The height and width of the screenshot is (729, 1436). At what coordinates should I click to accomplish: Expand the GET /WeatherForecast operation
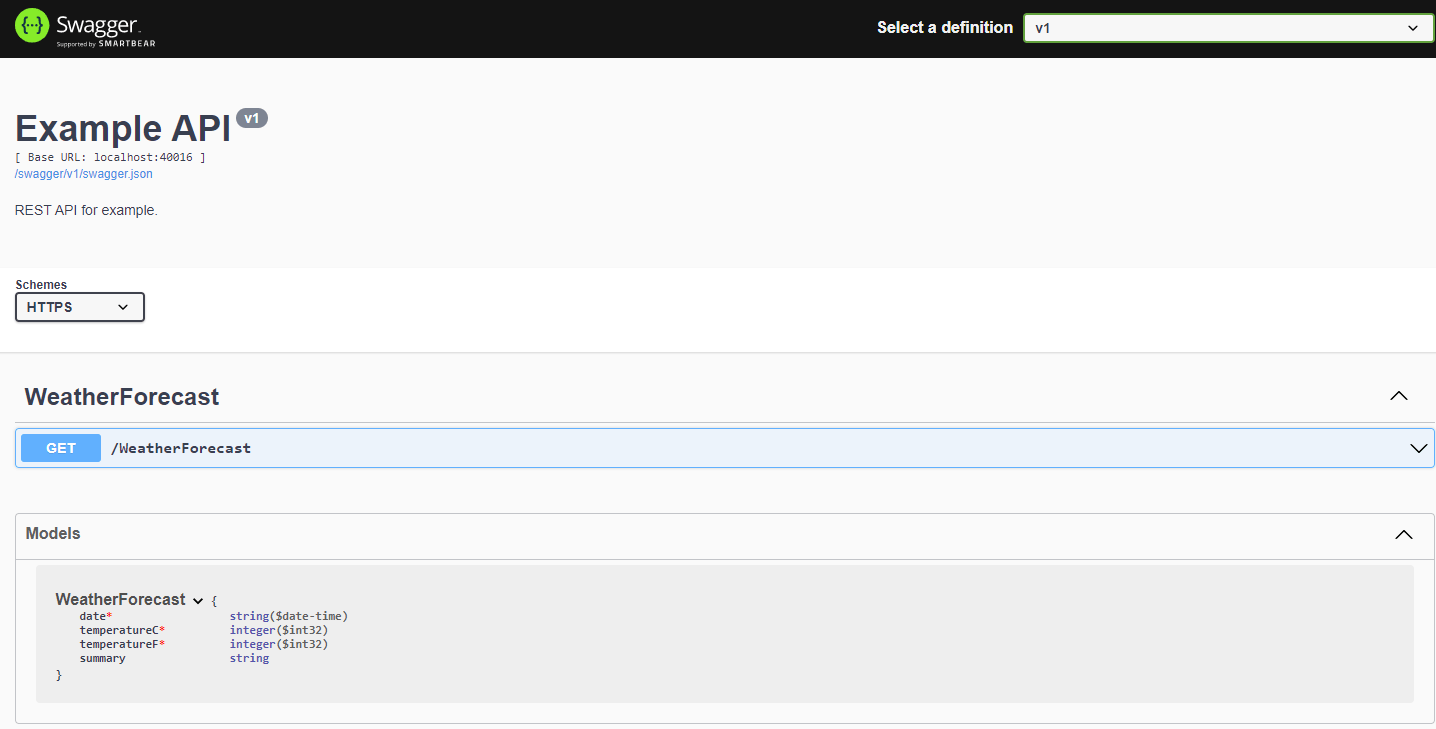(x=700, y=447)
